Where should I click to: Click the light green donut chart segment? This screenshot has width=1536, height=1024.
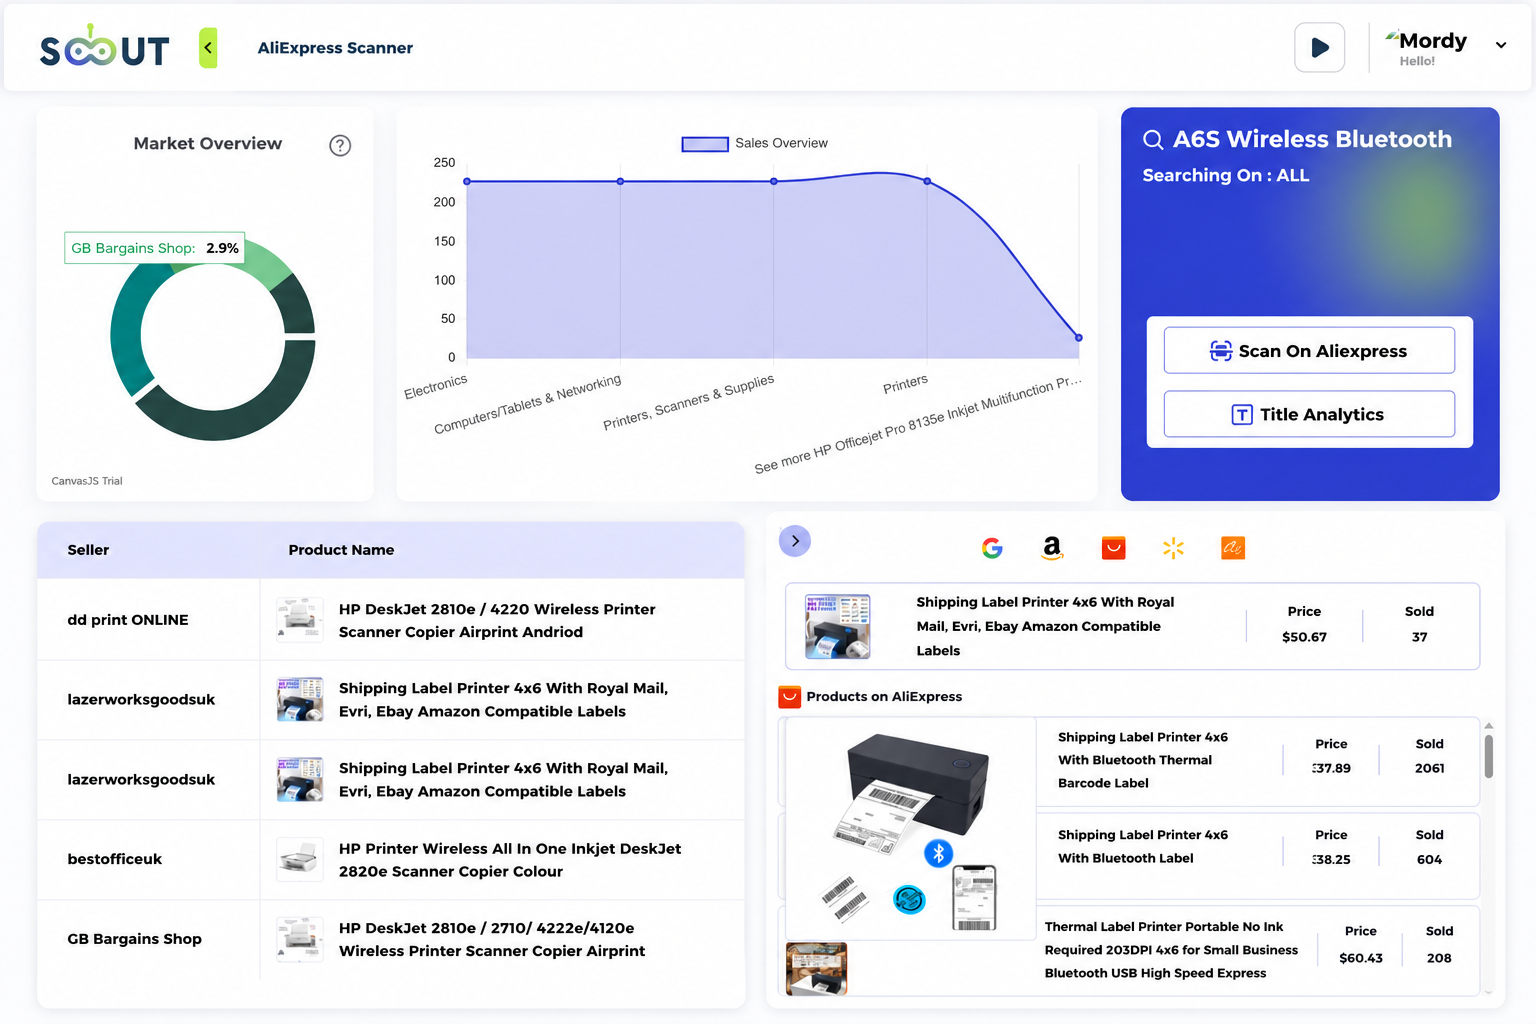click(265, 264)
